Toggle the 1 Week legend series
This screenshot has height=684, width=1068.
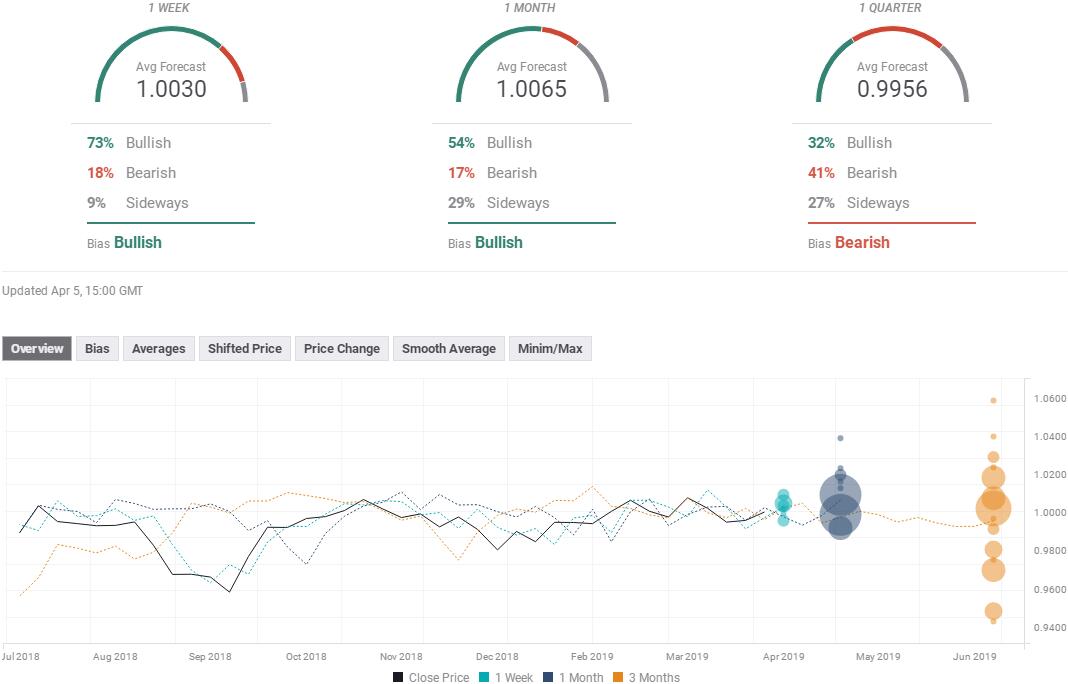[x=505, y=677]
